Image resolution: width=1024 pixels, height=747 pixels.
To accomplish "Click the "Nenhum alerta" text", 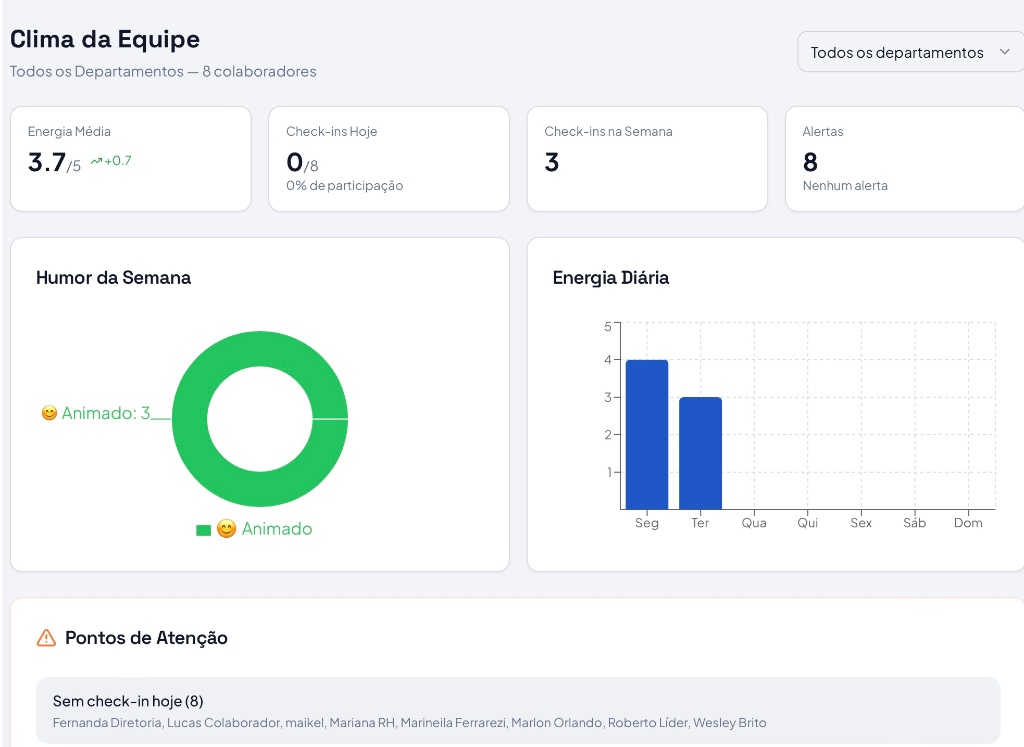I will 845,185.
